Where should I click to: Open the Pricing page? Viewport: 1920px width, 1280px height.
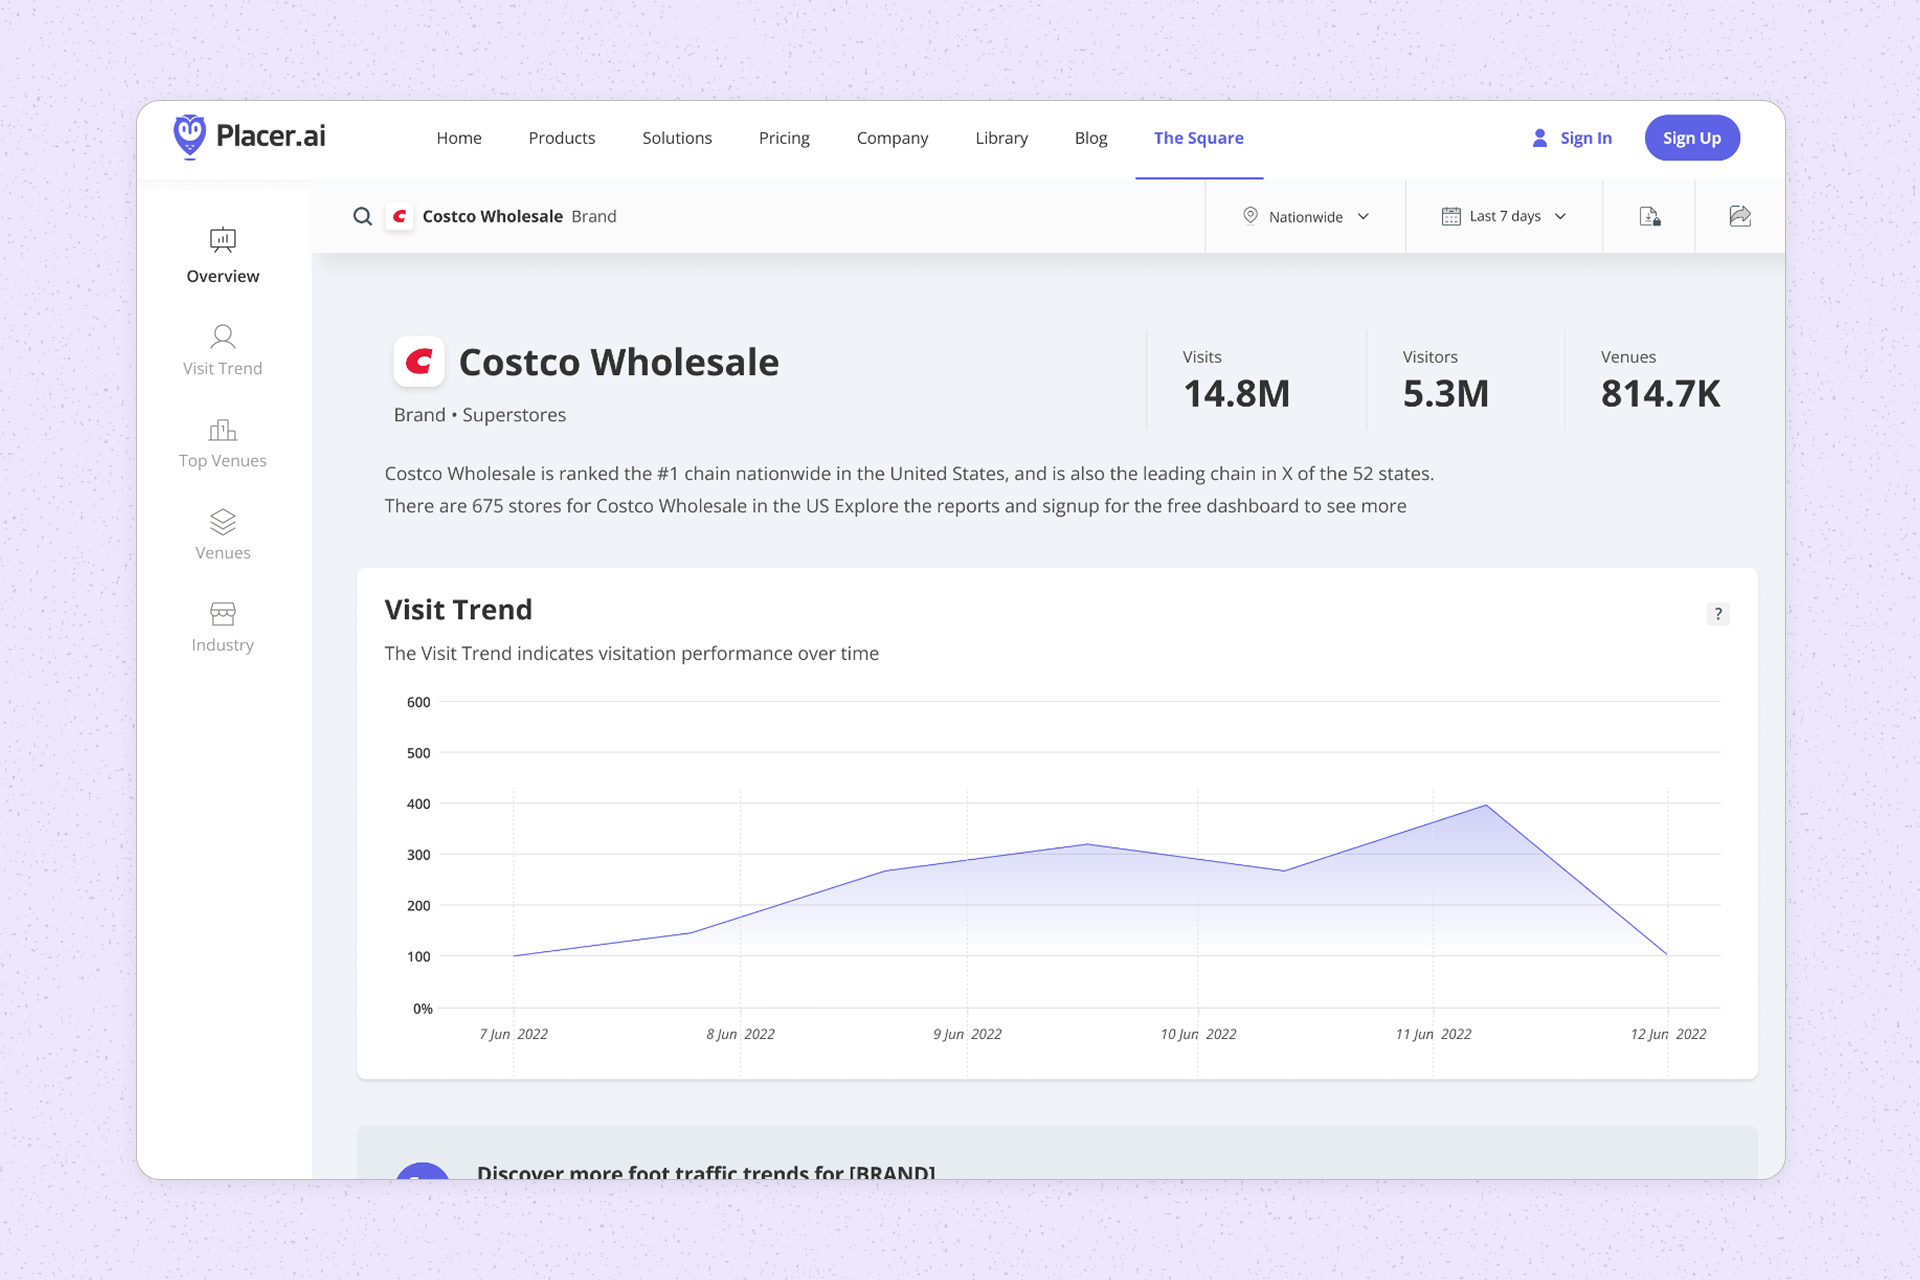pyautogui.click(x=784, y=138)
